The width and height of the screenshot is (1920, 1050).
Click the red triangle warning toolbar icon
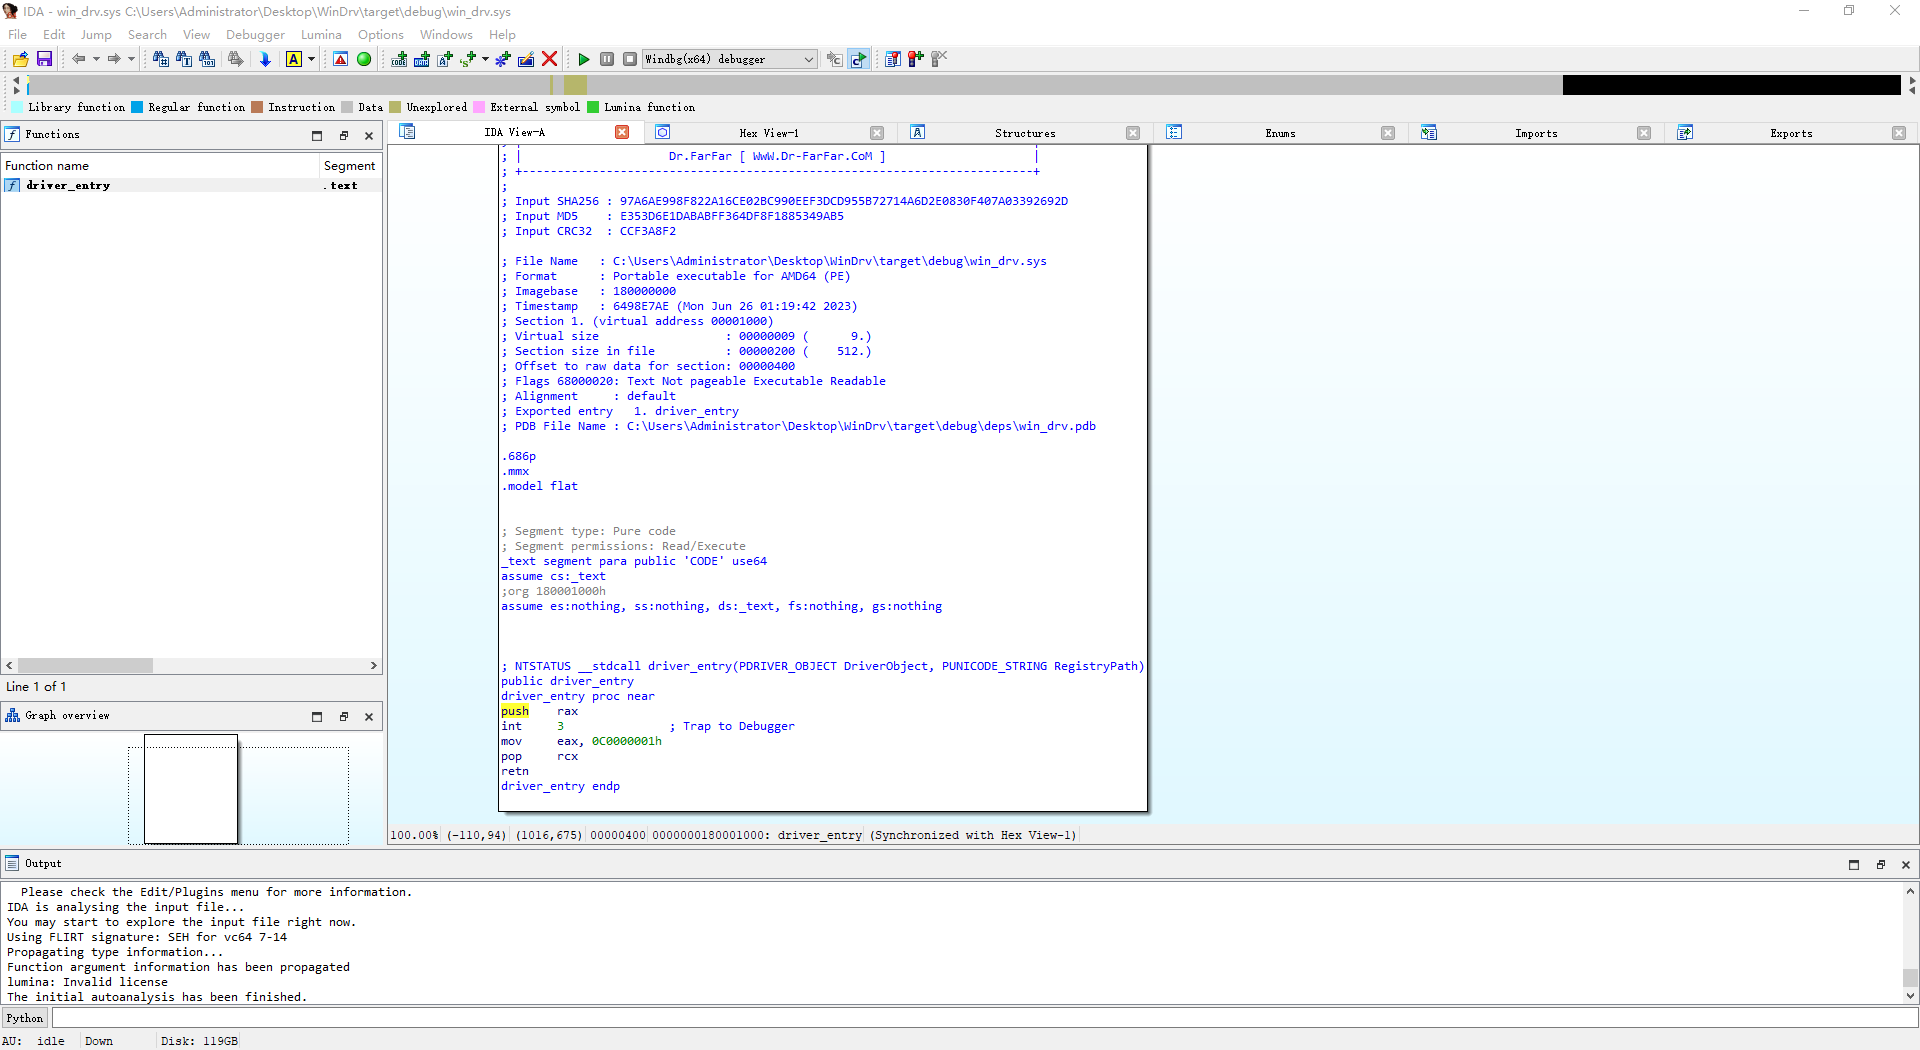[x=341, y=59]
